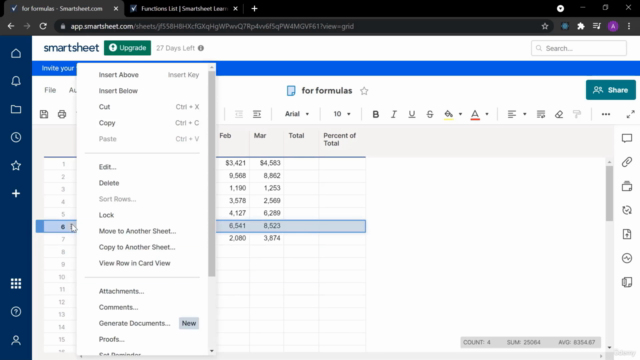Image resolution: width=640 pixels, height=360 pixels.
Task: Select View Row in Card View
Action: (x=134, y=263)
